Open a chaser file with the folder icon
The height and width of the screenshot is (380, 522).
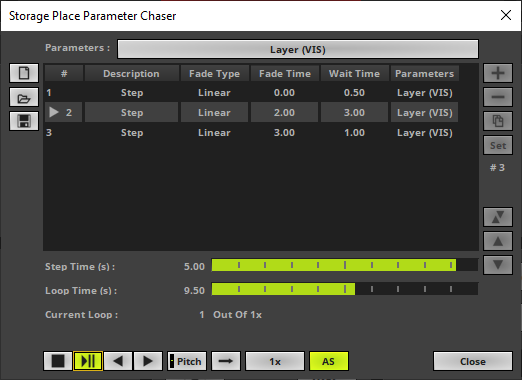24,97
